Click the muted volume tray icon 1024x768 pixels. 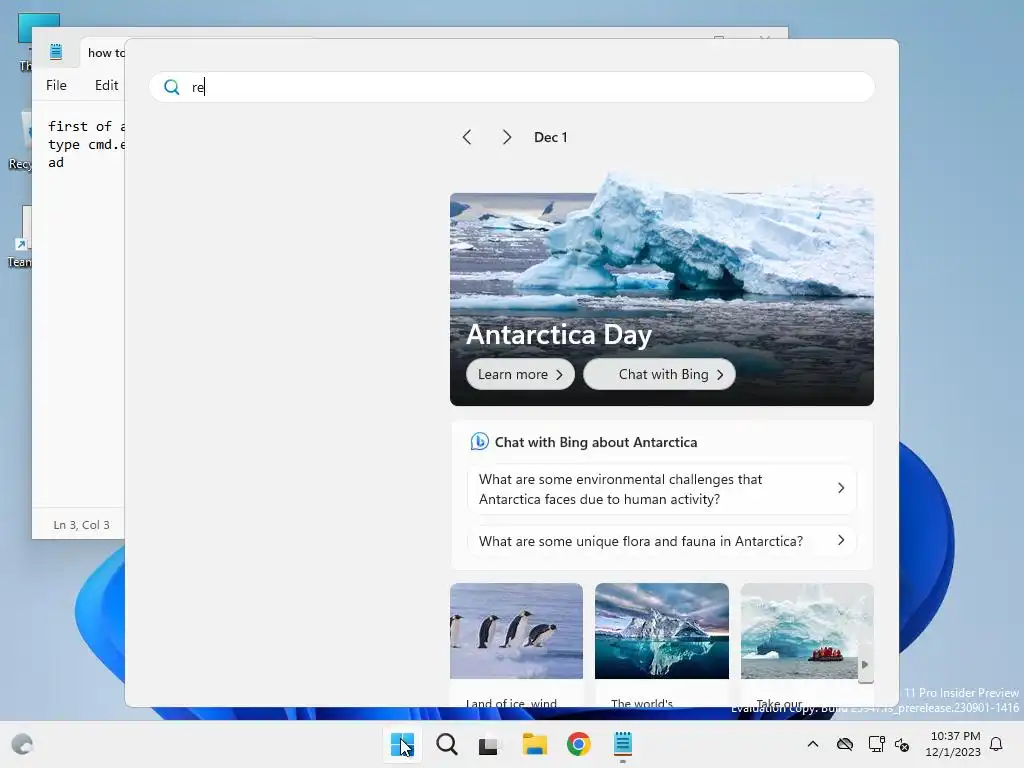pyautogui.click(x=902, y=744)
